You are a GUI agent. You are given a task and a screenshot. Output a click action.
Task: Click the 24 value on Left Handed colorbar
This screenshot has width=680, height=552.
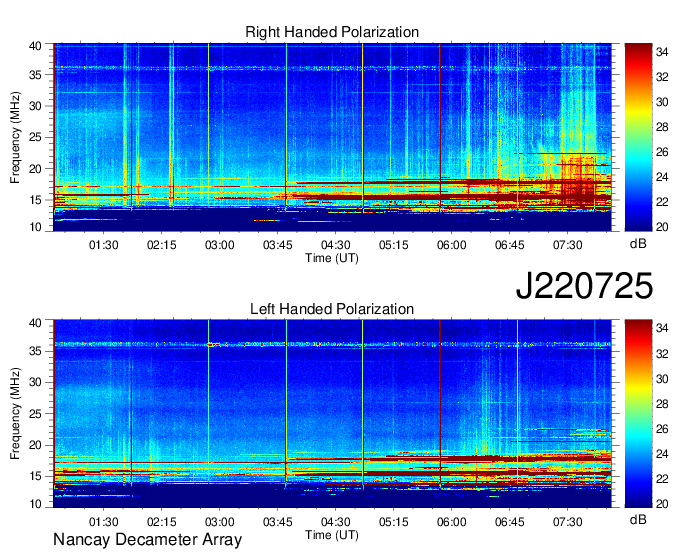662,454
